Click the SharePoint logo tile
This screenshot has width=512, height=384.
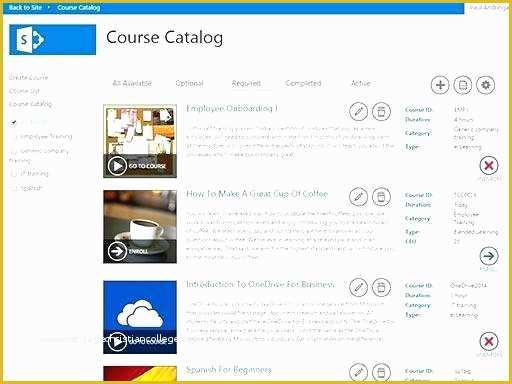coord(53,40)
